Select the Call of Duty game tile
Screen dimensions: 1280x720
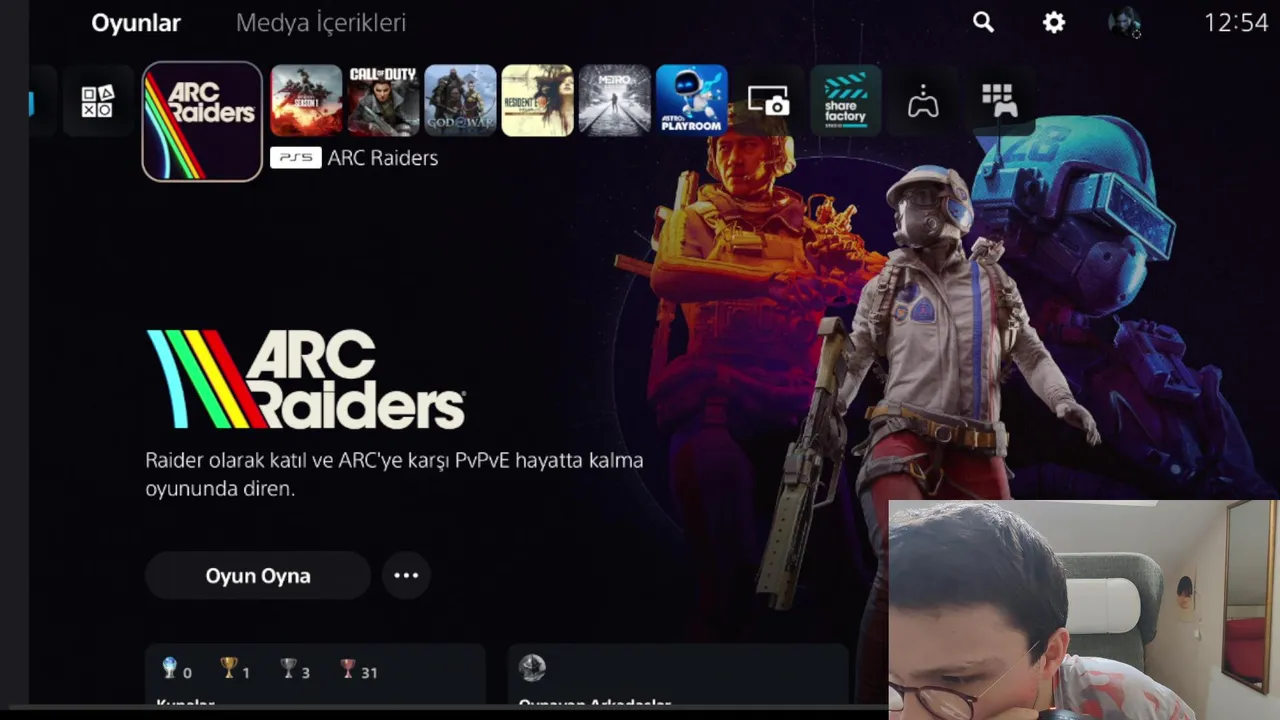[383, 101]
